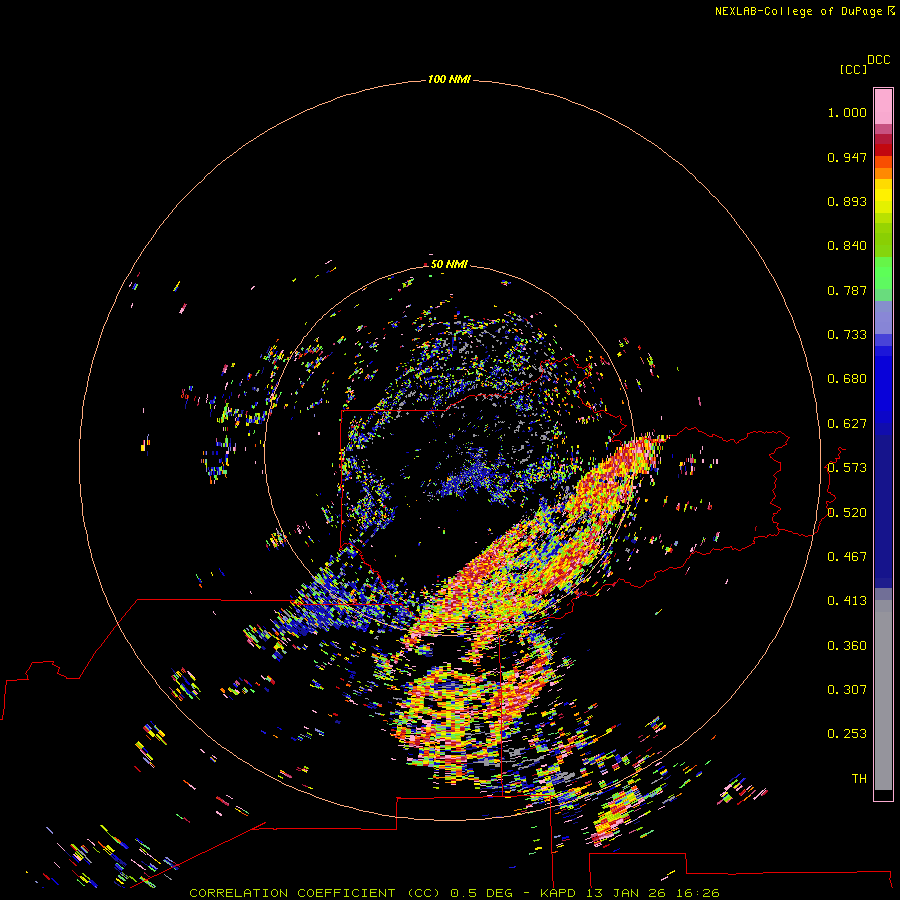
Task: Click the 1.000 color scale value
Action: coord(847,112)
